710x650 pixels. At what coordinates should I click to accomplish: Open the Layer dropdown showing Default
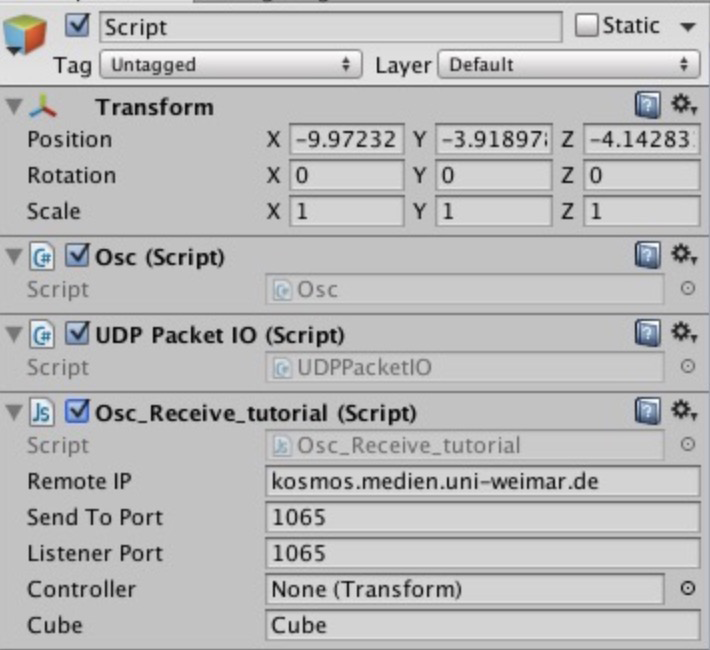coord(568,65)
